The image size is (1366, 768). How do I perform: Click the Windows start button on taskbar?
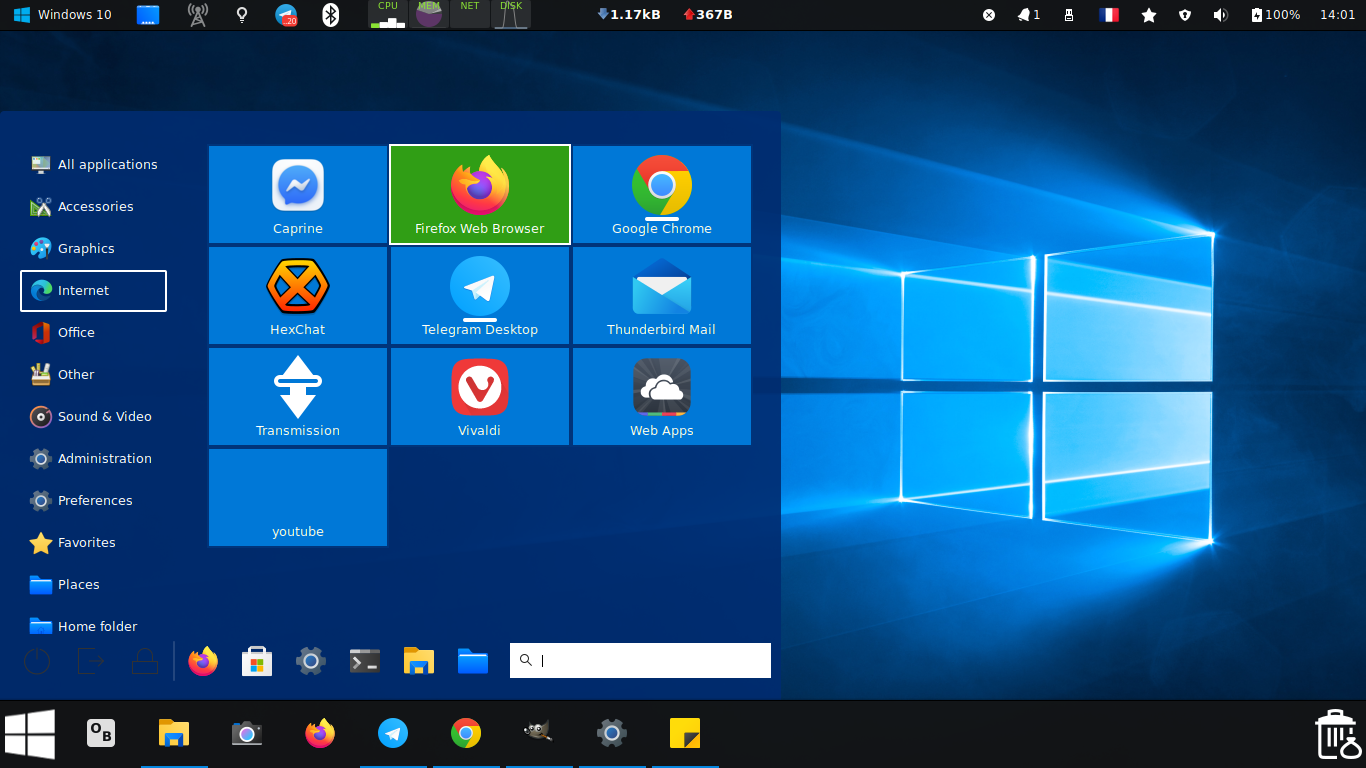[30, 734]
